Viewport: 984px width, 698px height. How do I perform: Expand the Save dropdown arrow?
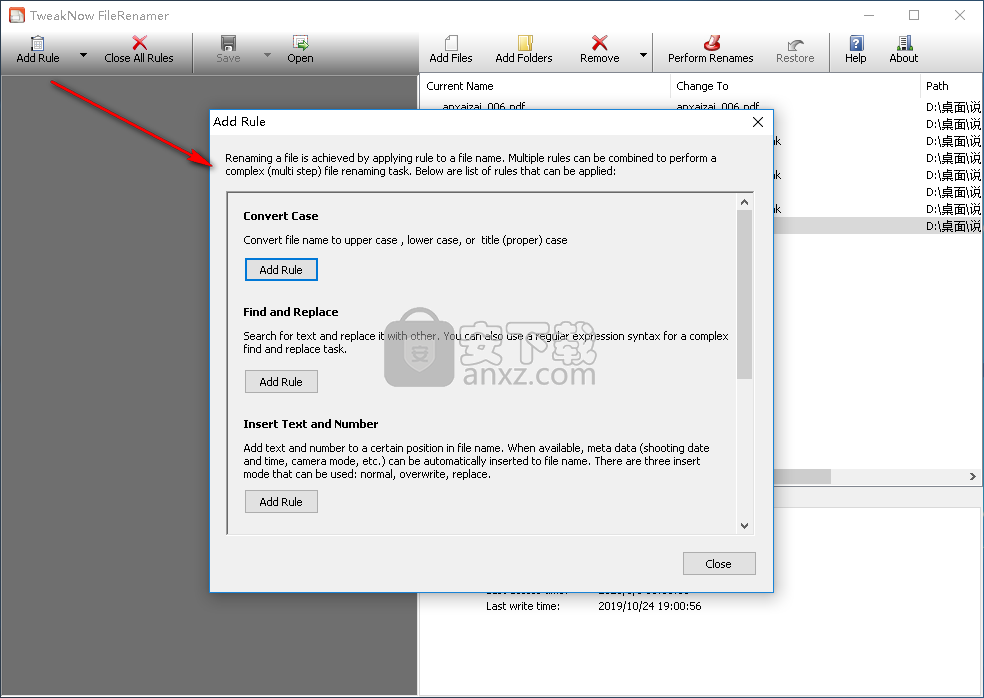267,55
